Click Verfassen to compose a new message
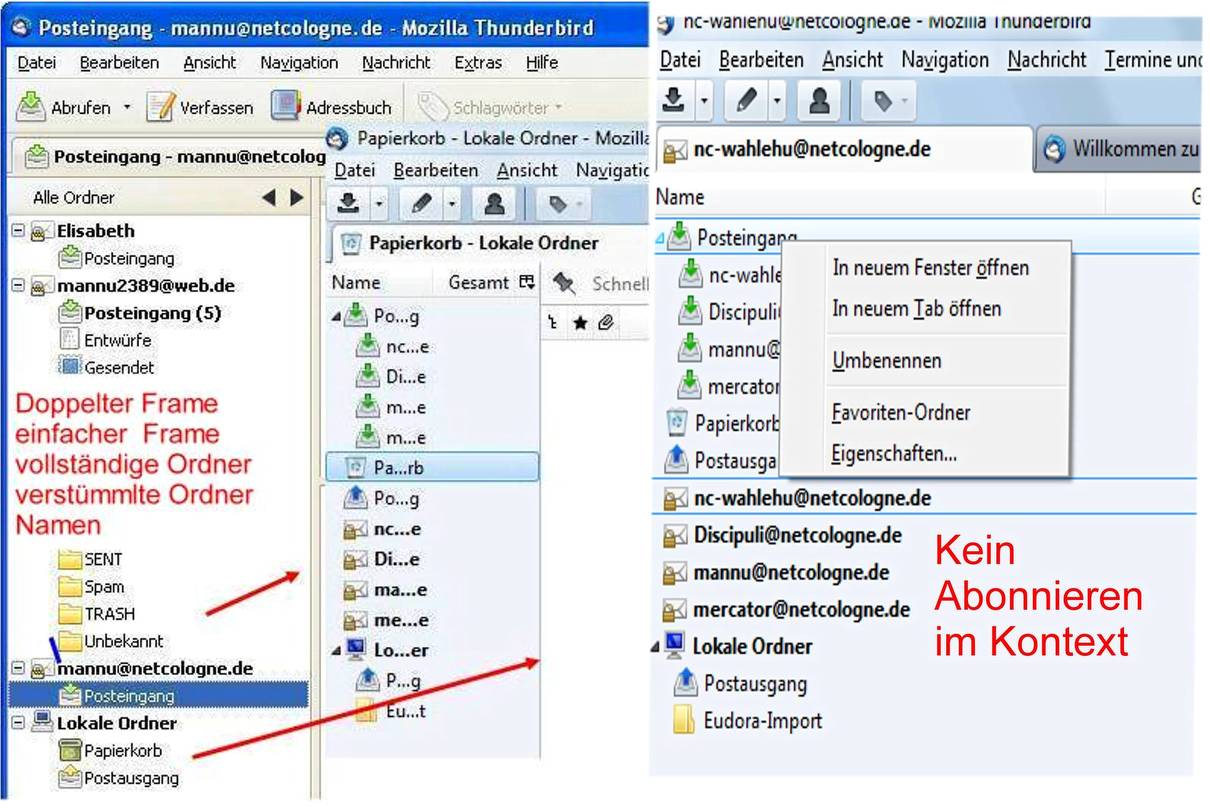1210x810 pixels. coord(200,107)
